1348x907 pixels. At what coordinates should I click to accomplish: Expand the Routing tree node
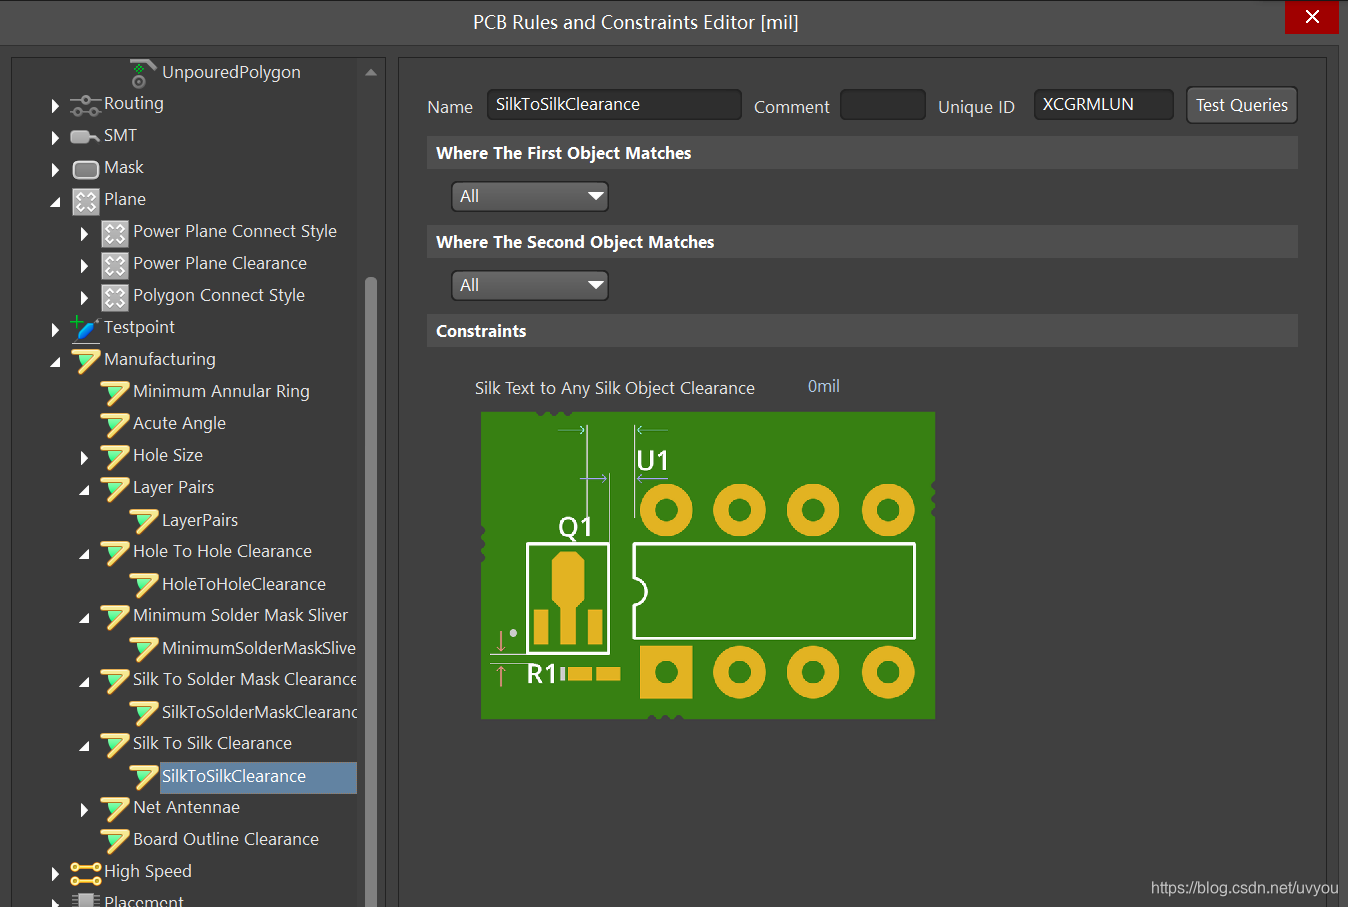point(55,105)
